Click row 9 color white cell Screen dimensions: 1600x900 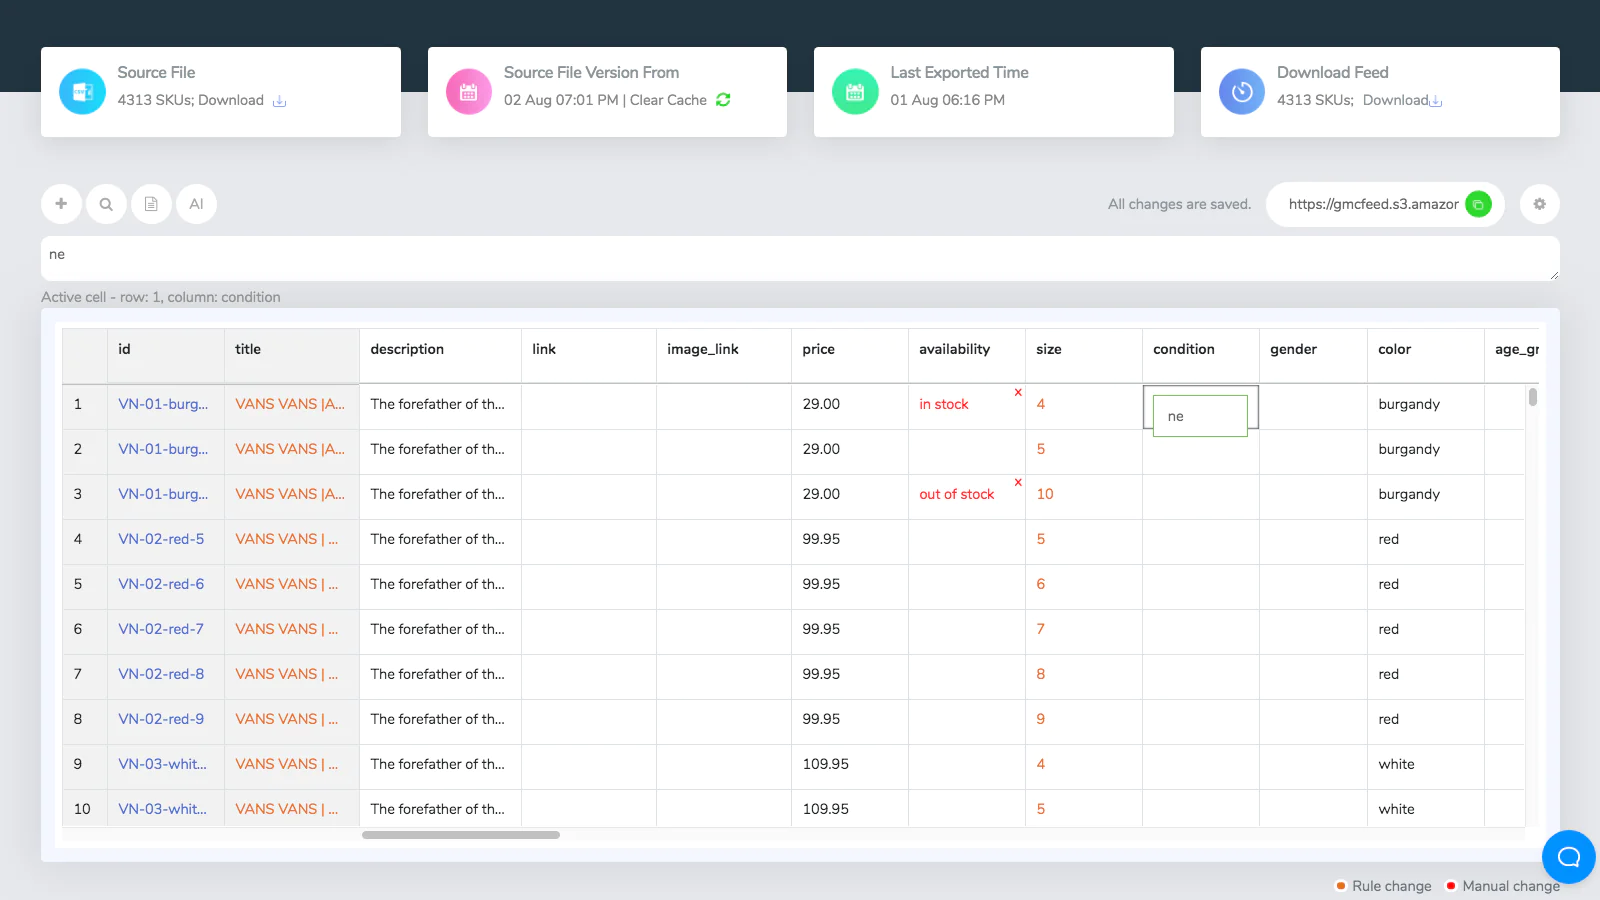[x=1425, y=766]
